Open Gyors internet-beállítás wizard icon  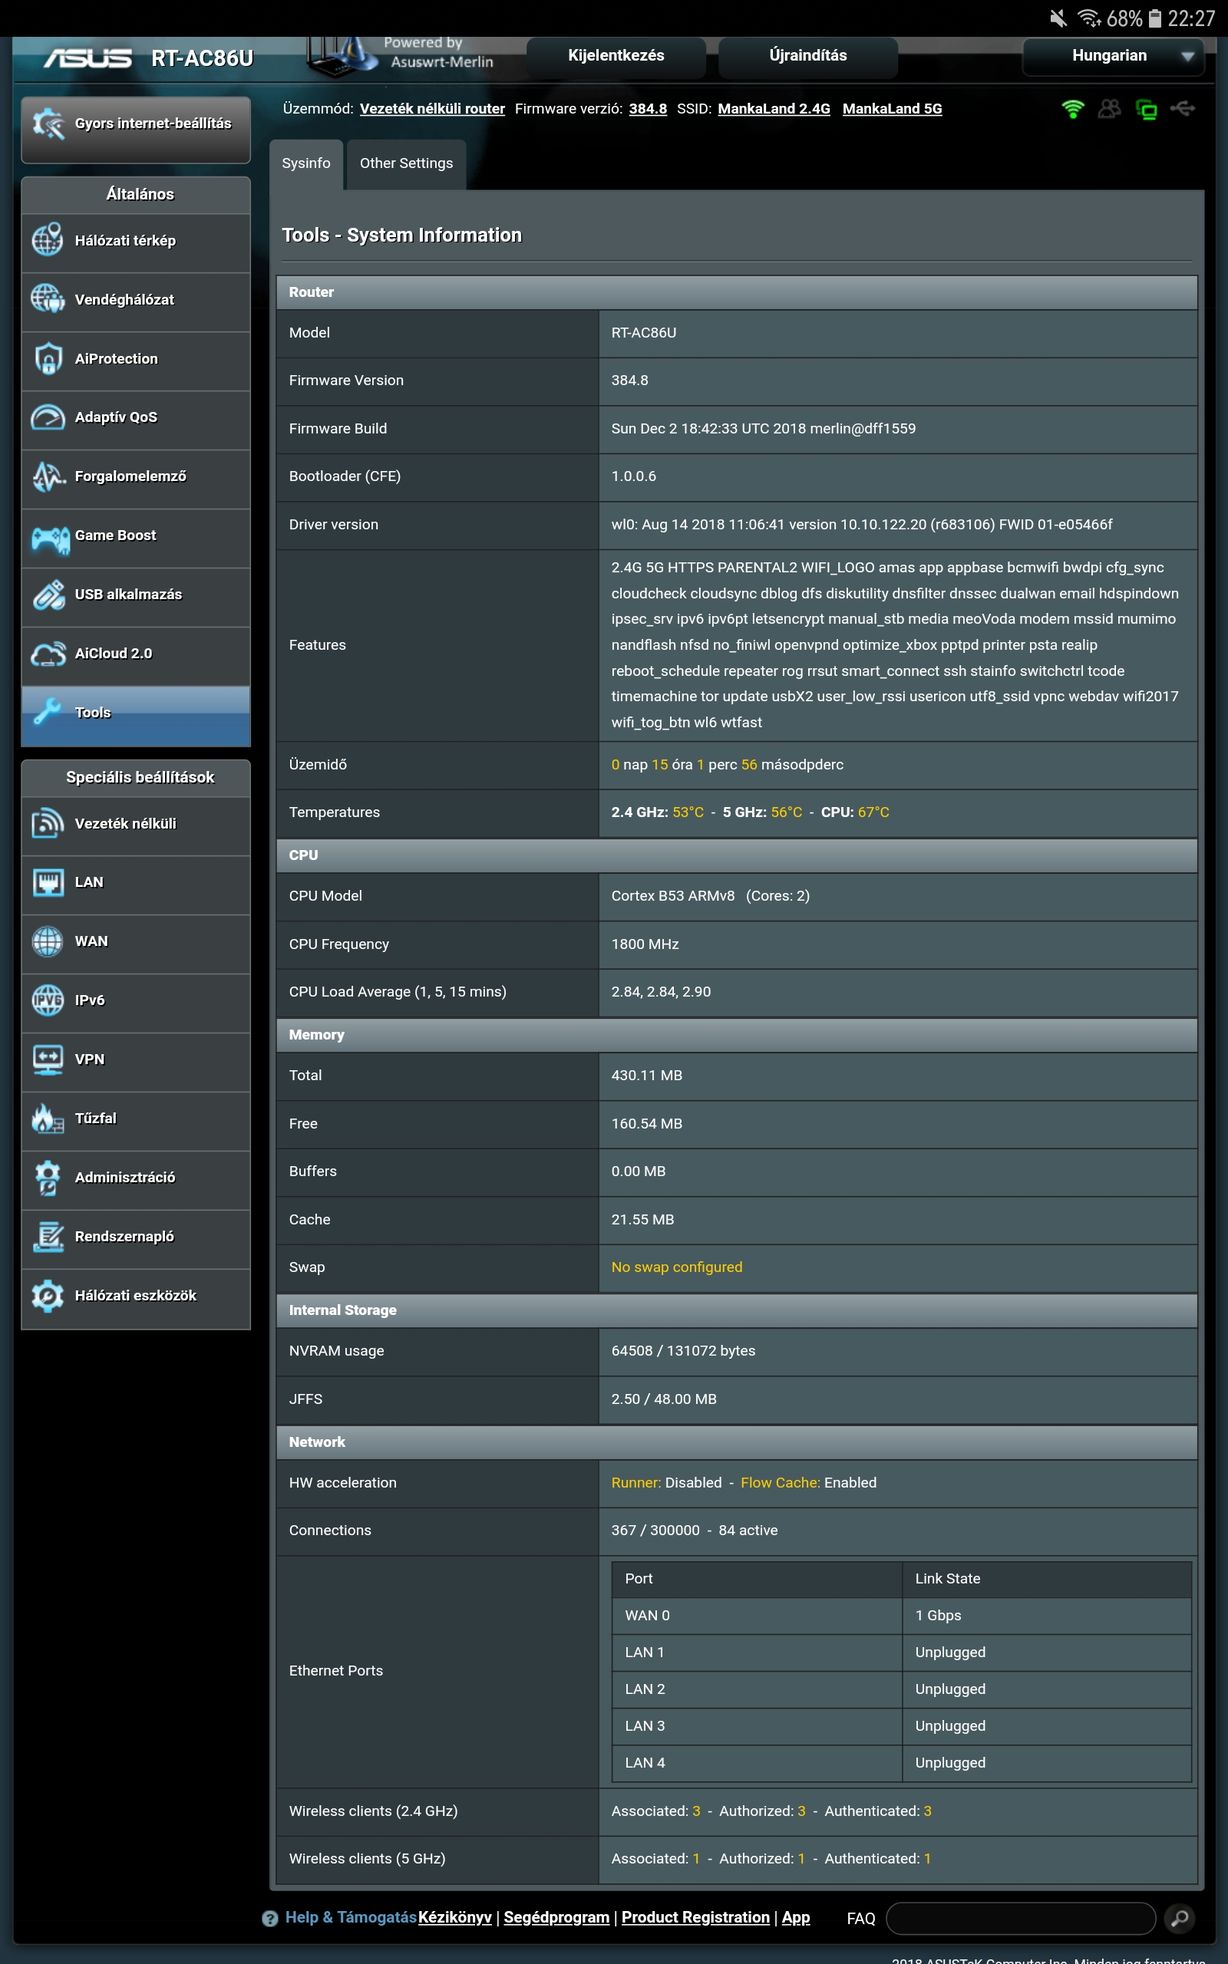pyautogui.click(x=48, y=124)
